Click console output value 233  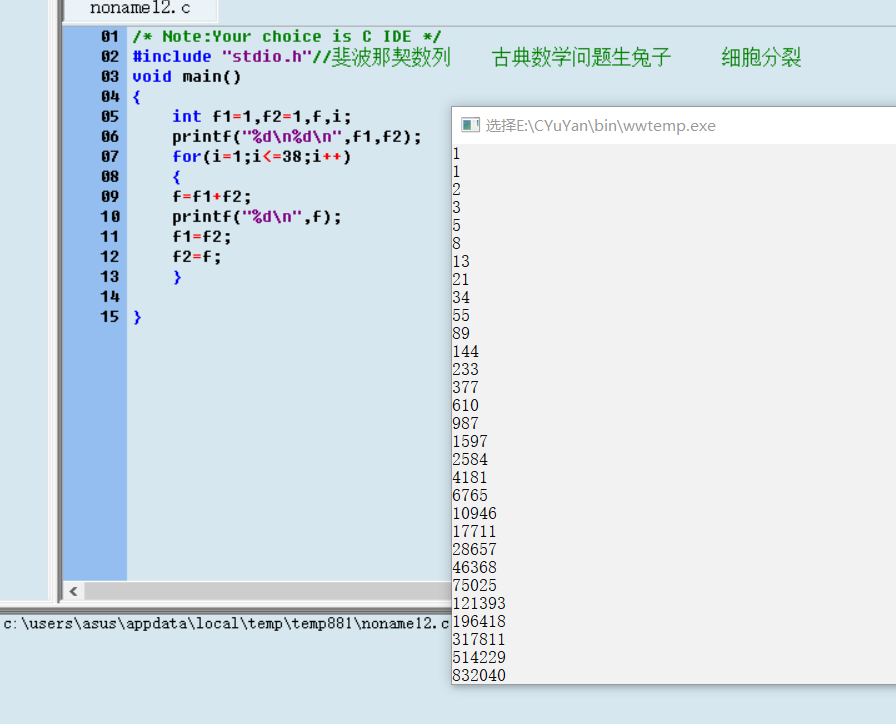click(466, 369)
